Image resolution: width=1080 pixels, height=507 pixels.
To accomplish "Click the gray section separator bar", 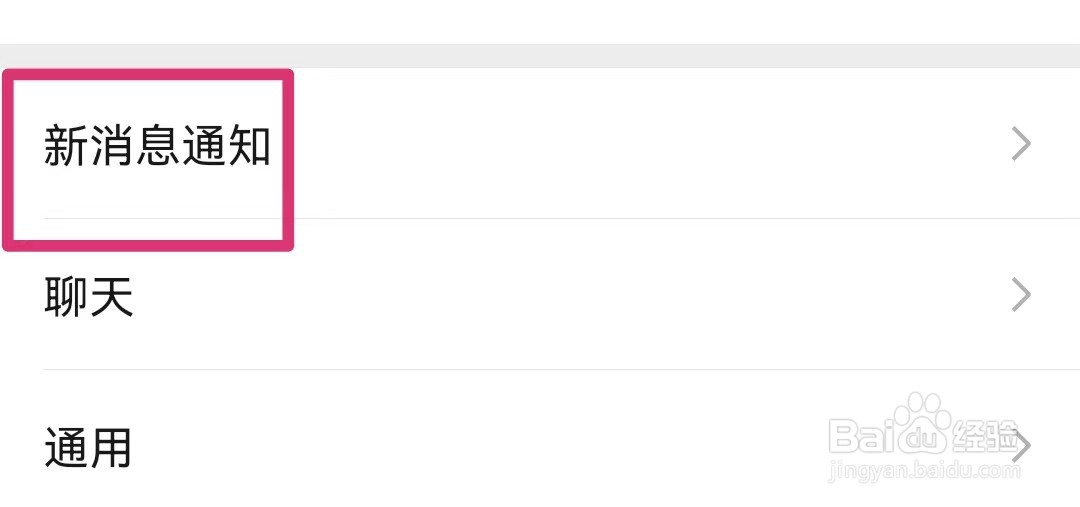I will tap(540, 56).
